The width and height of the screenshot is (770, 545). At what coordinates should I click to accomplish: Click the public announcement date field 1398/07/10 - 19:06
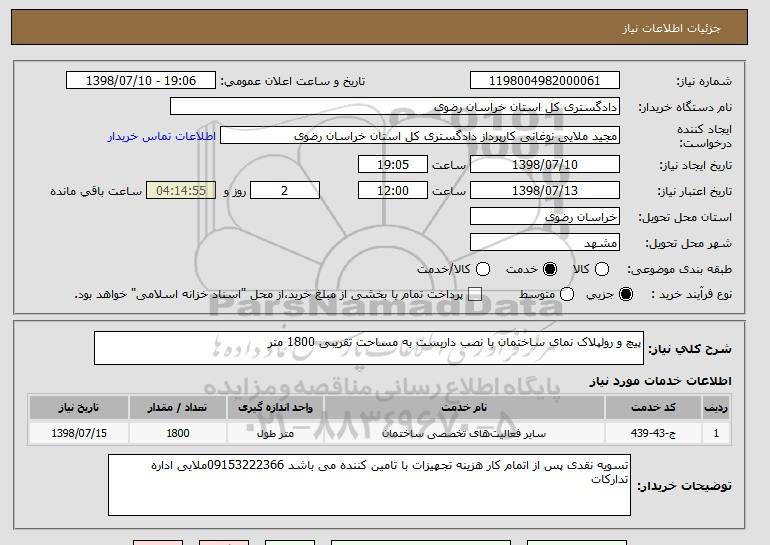pyautogui.click(x=141, y=81)
